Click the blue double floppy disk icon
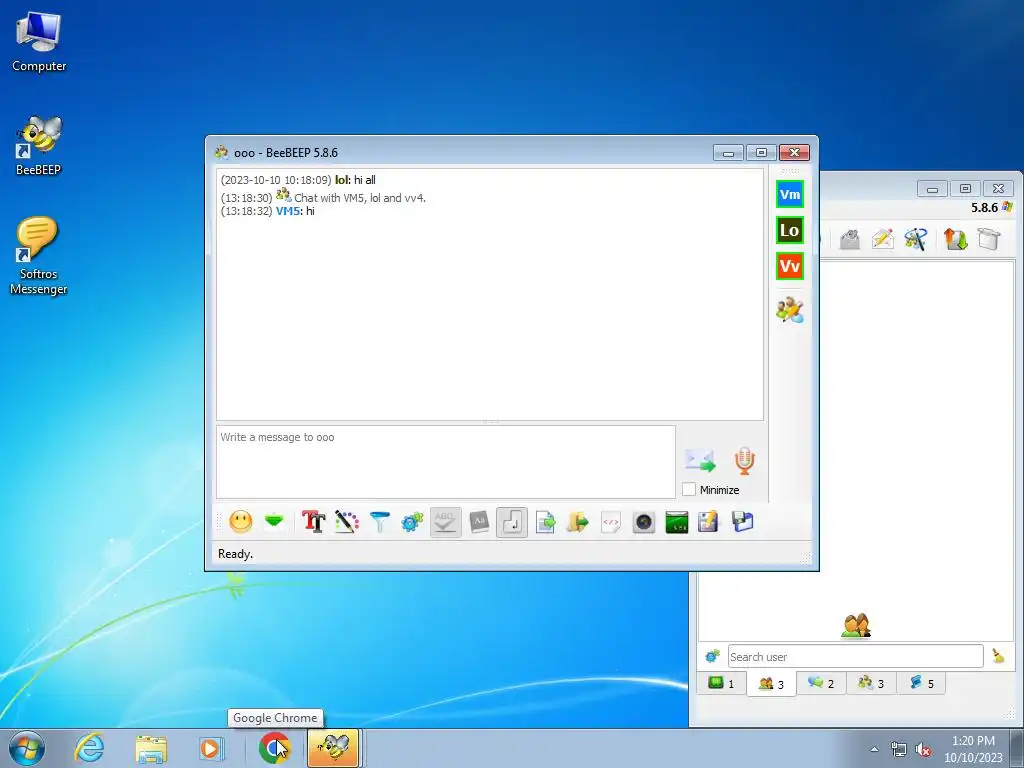The image size is (1024, 768). 743,522
